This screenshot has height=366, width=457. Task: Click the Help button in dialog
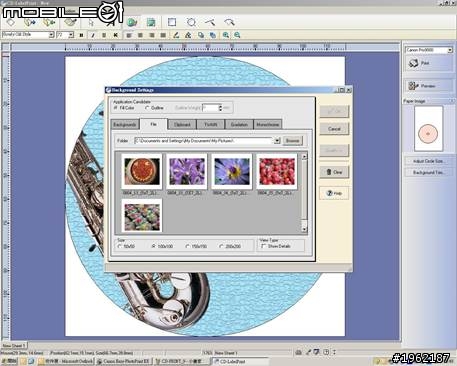334,193
